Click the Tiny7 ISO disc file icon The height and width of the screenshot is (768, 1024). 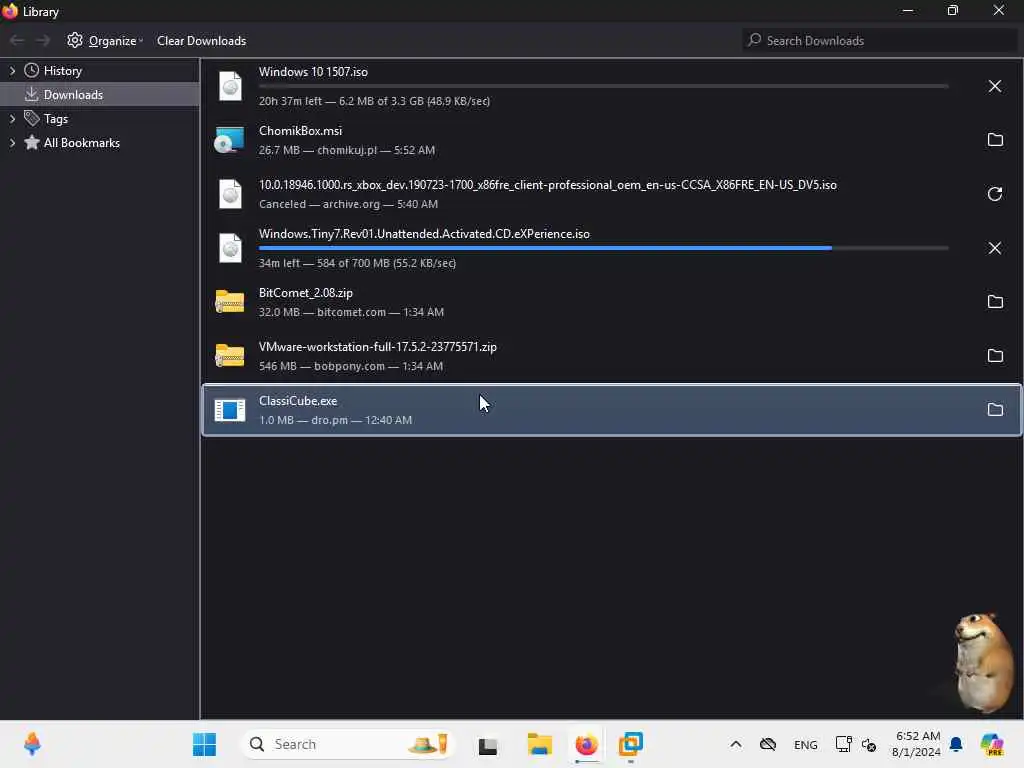pyautogui.click(x=230, y=248)
